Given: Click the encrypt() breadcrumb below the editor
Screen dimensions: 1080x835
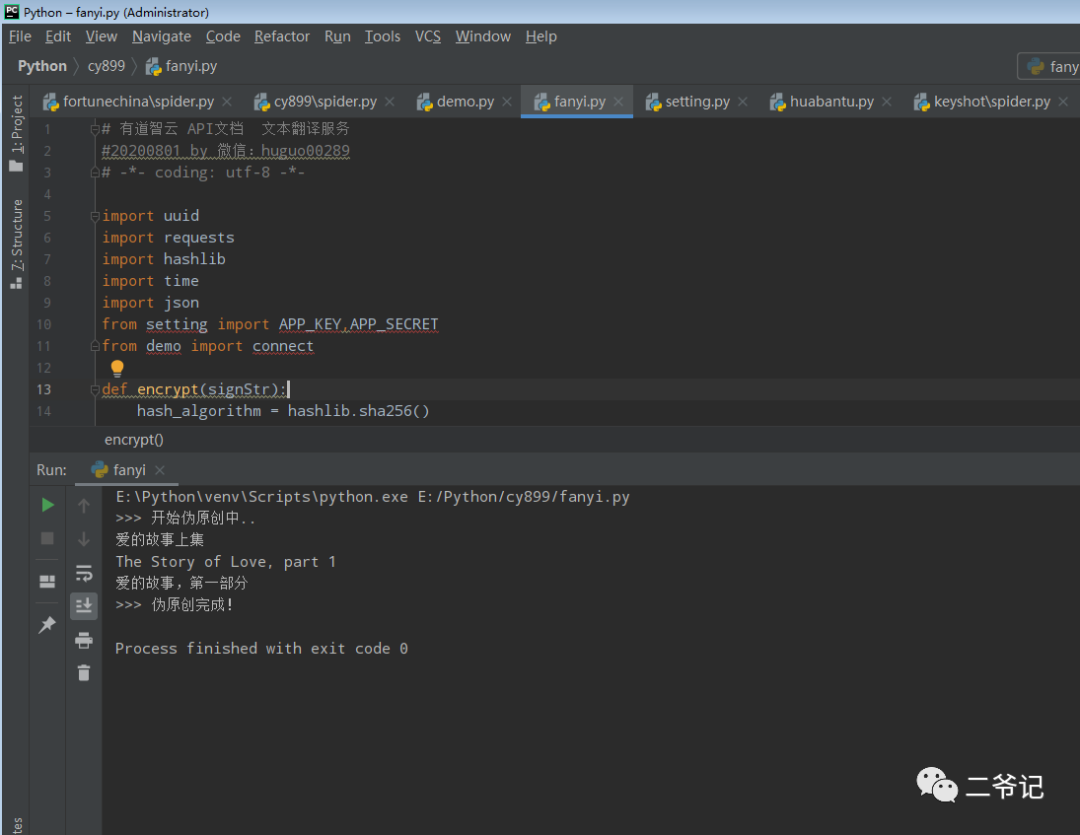Looking at the screenshot, I should 134,440.
